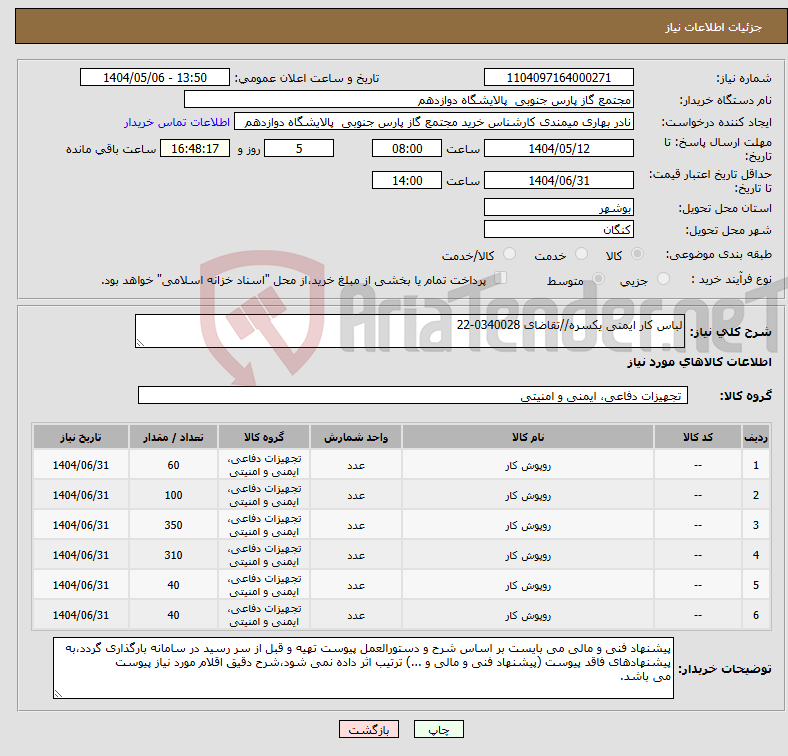788x756 pixels.
Task: Click the remaining time field 16:48:17
Action: point(195,149)
